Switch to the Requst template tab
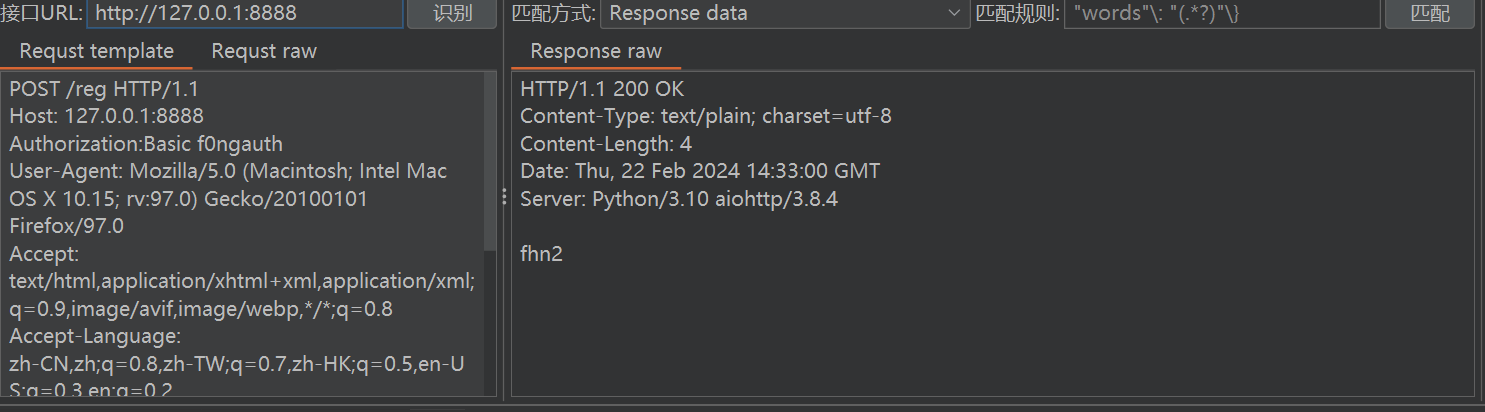Image resolution: width=1485 pixels, height=412 pixels. 96,51
